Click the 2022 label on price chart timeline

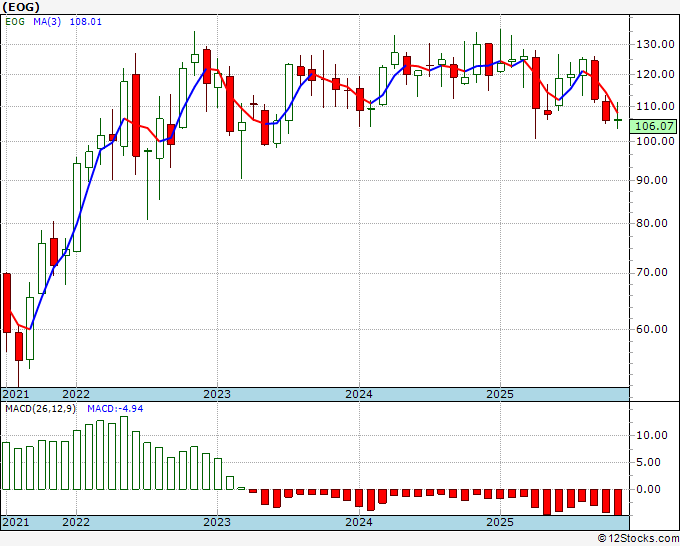tap(76, 394)
